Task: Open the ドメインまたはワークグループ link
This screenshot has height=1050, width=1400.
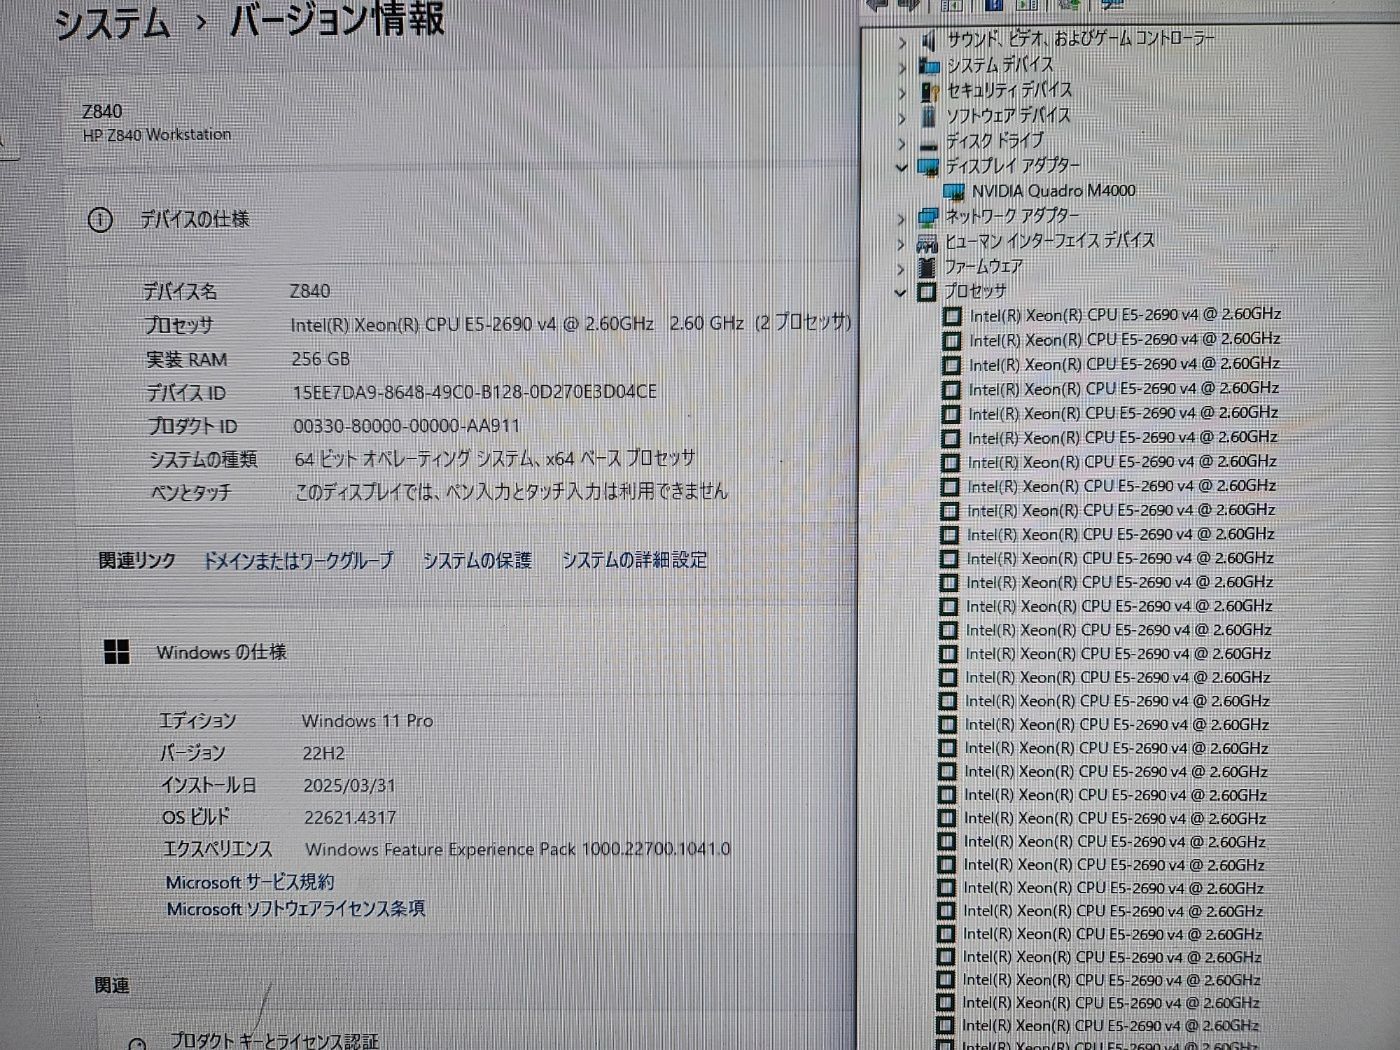Action: 298,561
